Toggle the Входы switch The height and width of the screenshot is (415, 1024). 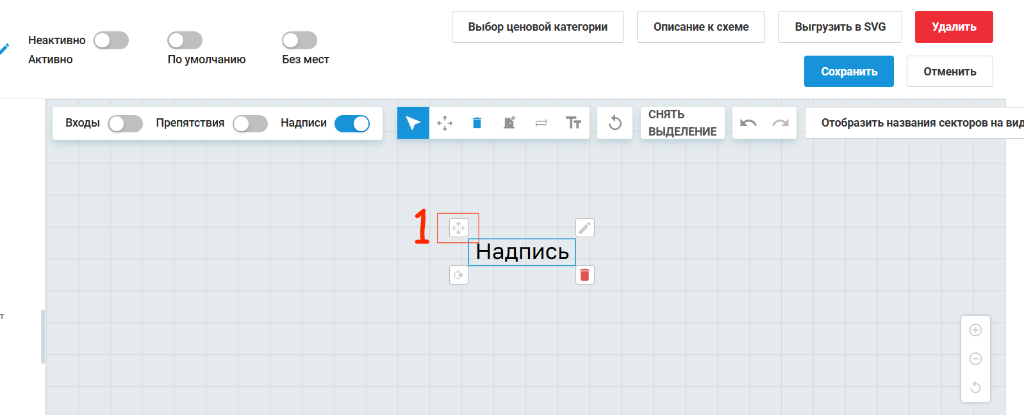tap(125, 124)
